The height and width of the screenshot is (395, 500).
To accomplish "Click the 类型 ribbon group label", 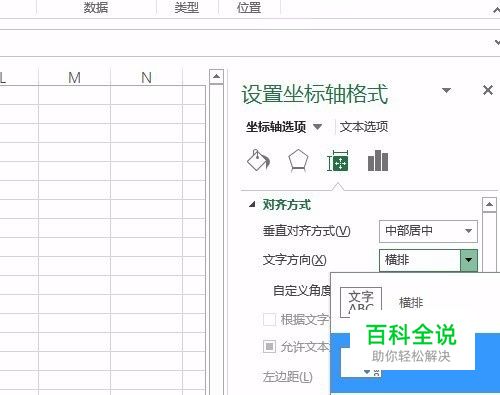I will 187,7.
